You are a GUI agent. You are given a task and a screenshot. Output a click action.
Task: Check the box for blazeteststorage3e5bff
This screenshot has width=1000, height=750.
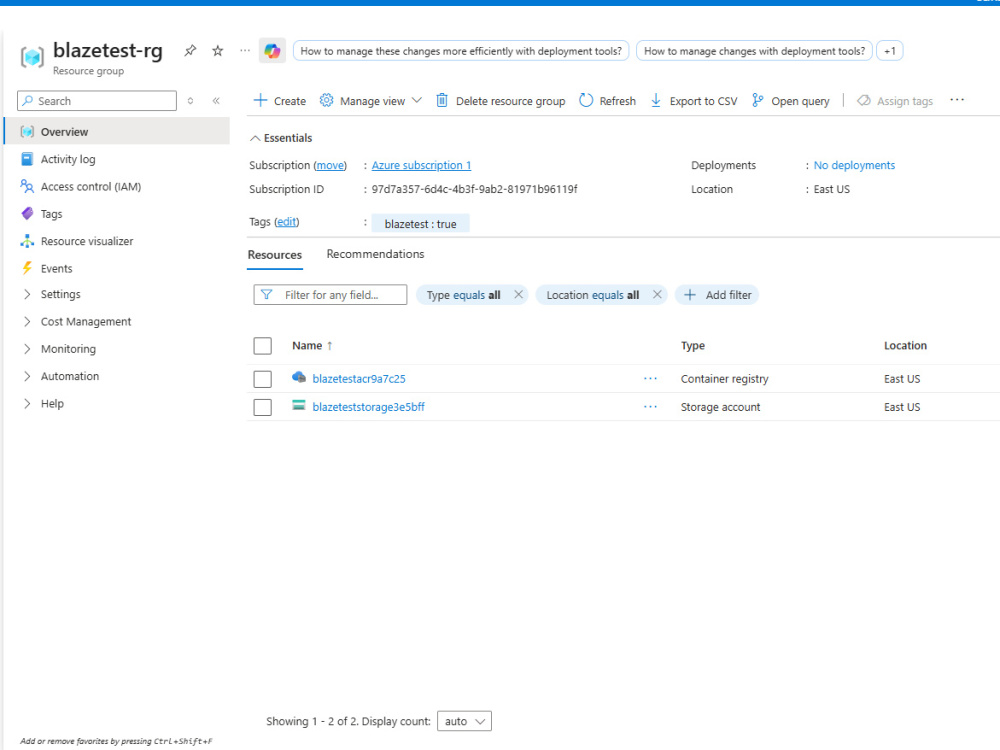coord(263,407)
